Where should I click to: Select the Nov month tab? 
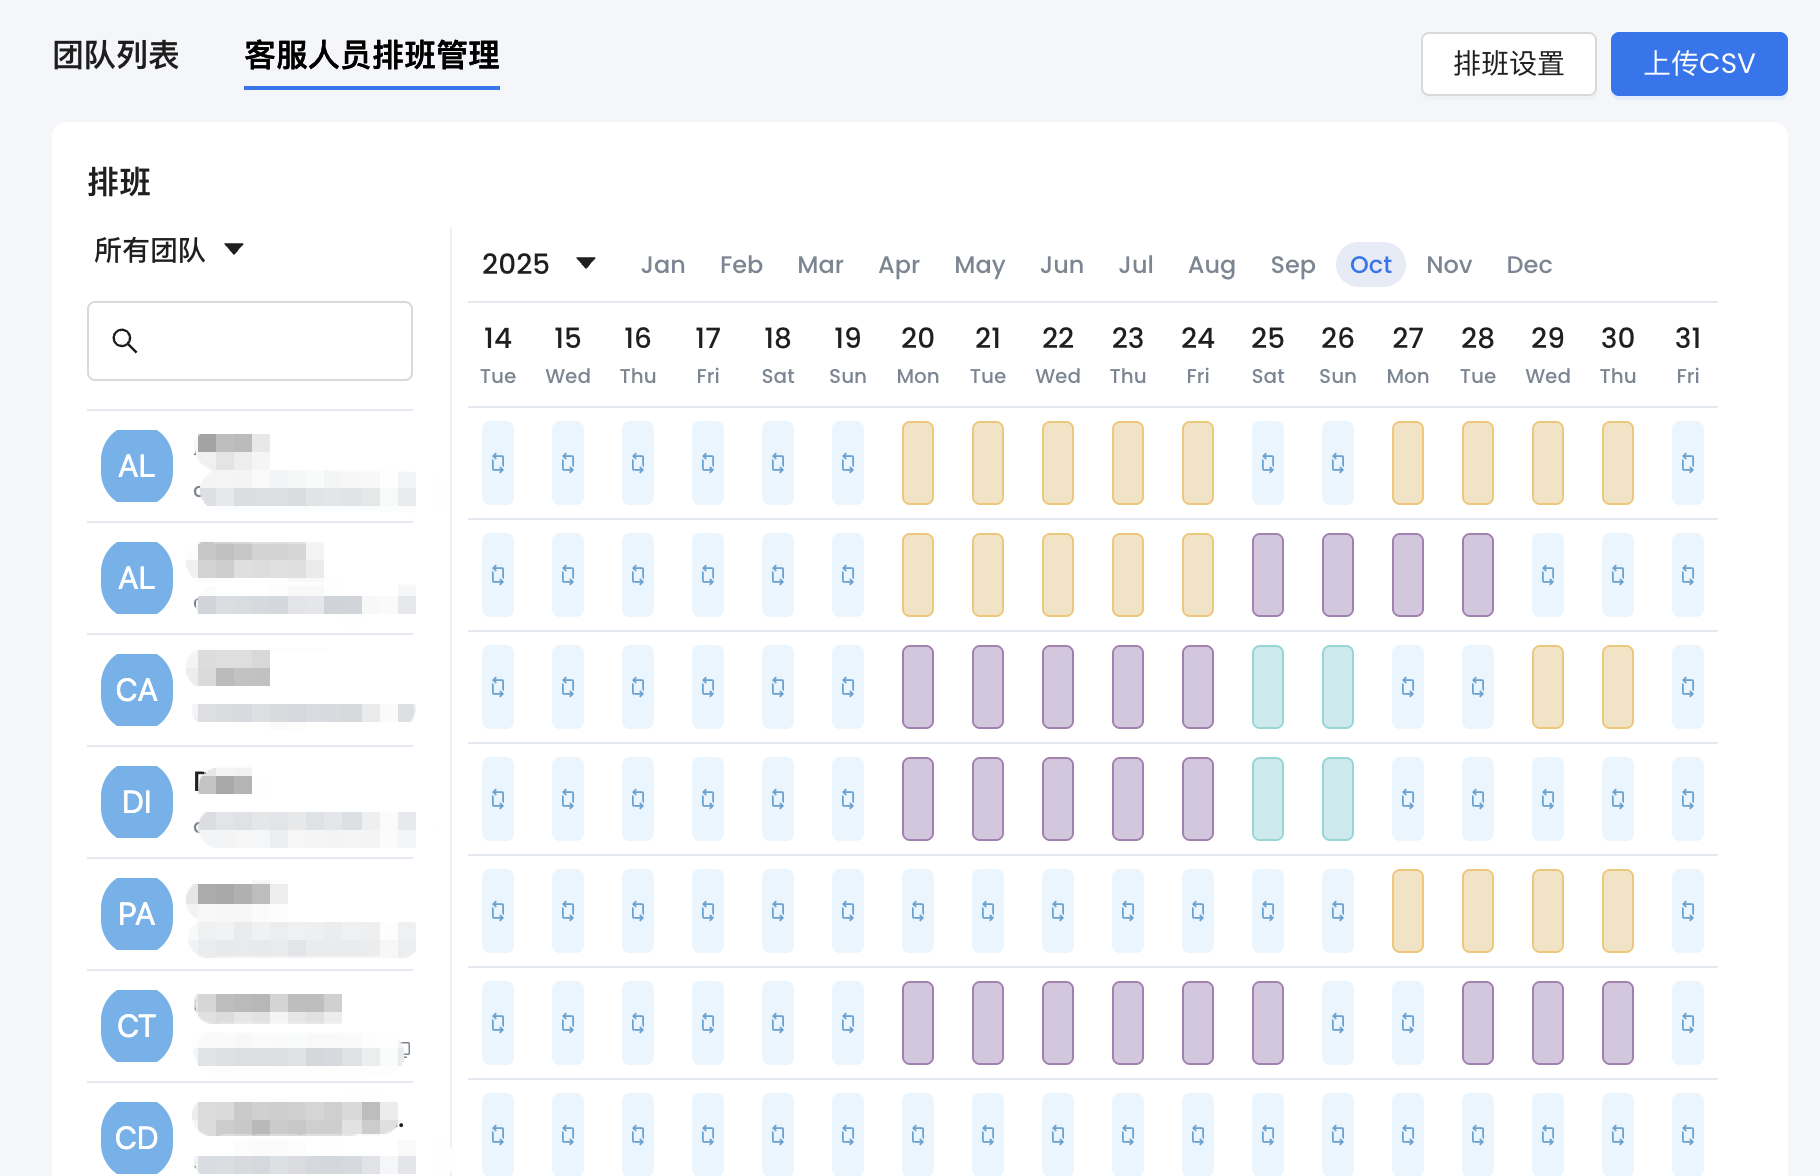pos(1448,265)
